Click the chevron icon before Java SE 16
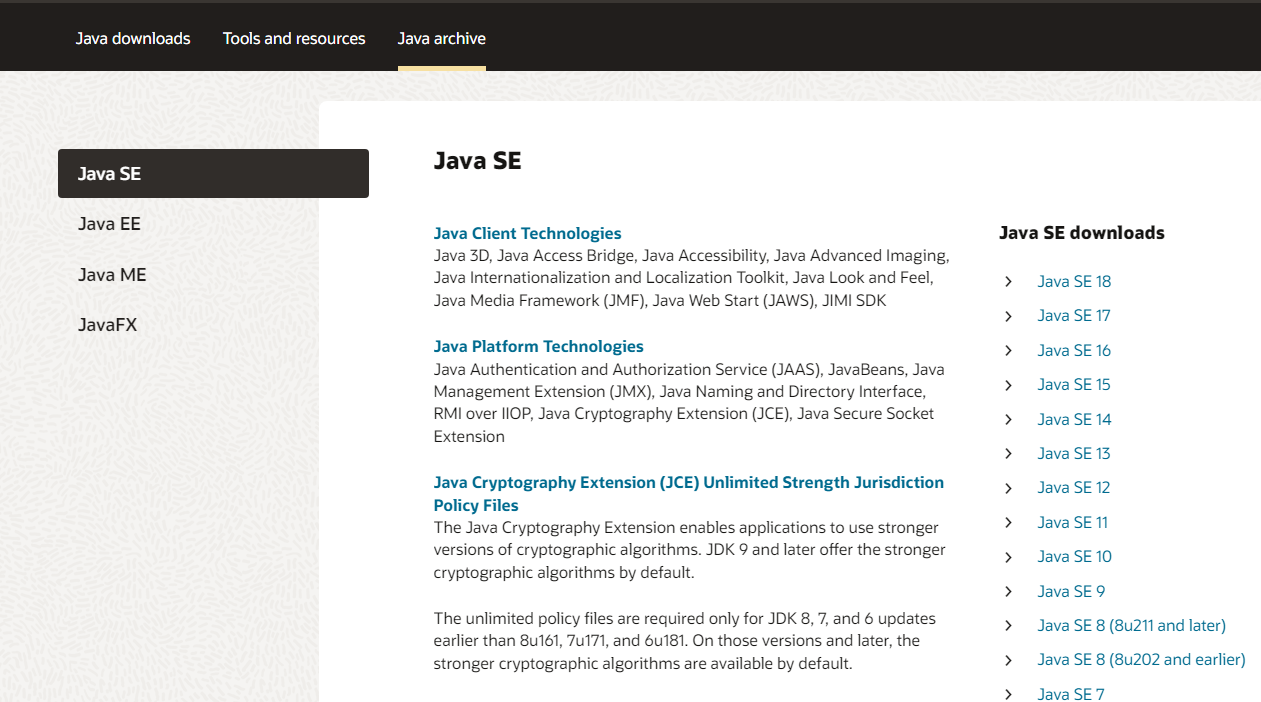1261x702 pixels. 1009,351
